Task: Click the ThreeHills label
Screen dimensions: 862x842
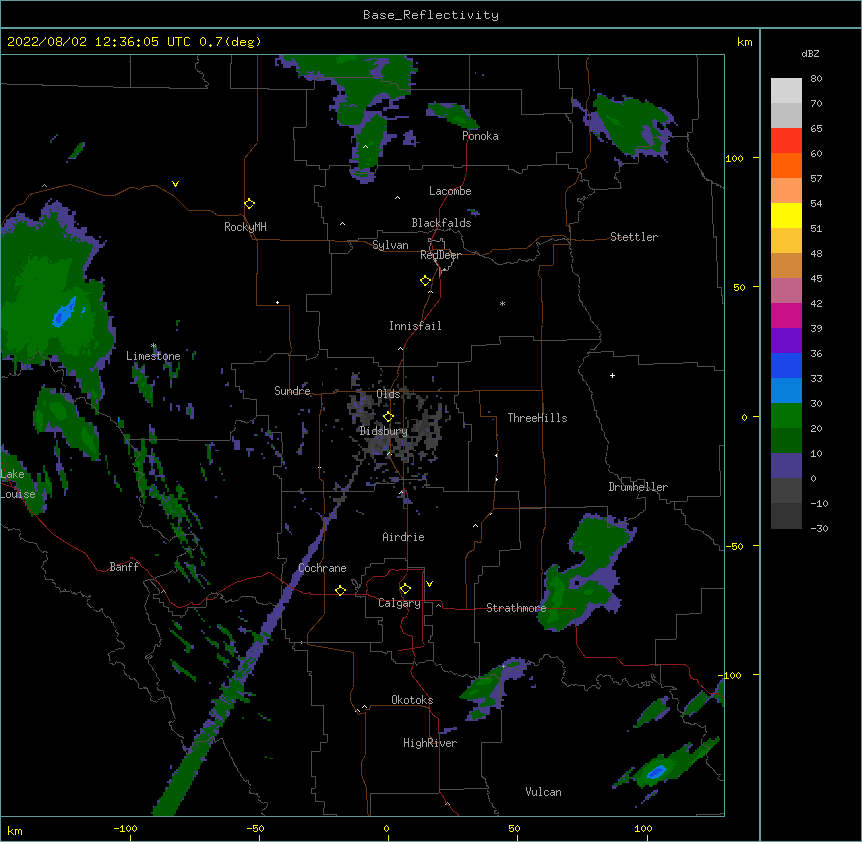Action: (537, 418)
